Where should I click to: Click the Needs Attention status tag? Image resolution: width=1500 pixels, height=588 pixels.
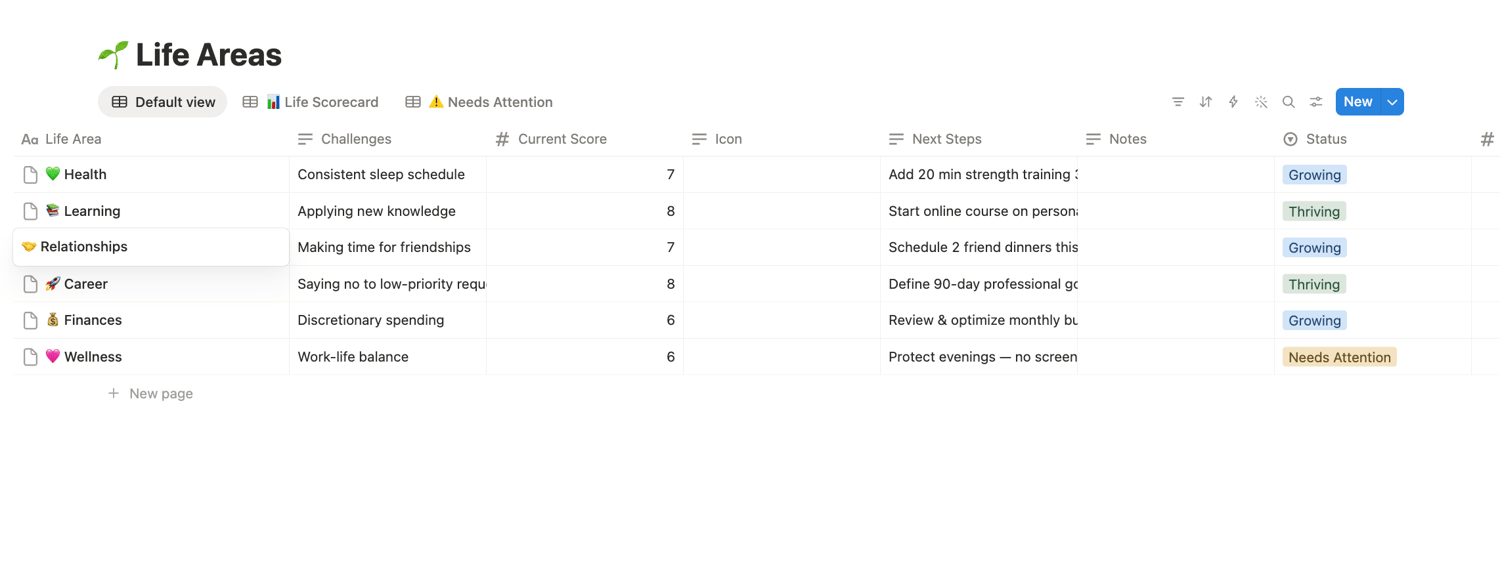pyautogui.click(x=1340, y=357)
